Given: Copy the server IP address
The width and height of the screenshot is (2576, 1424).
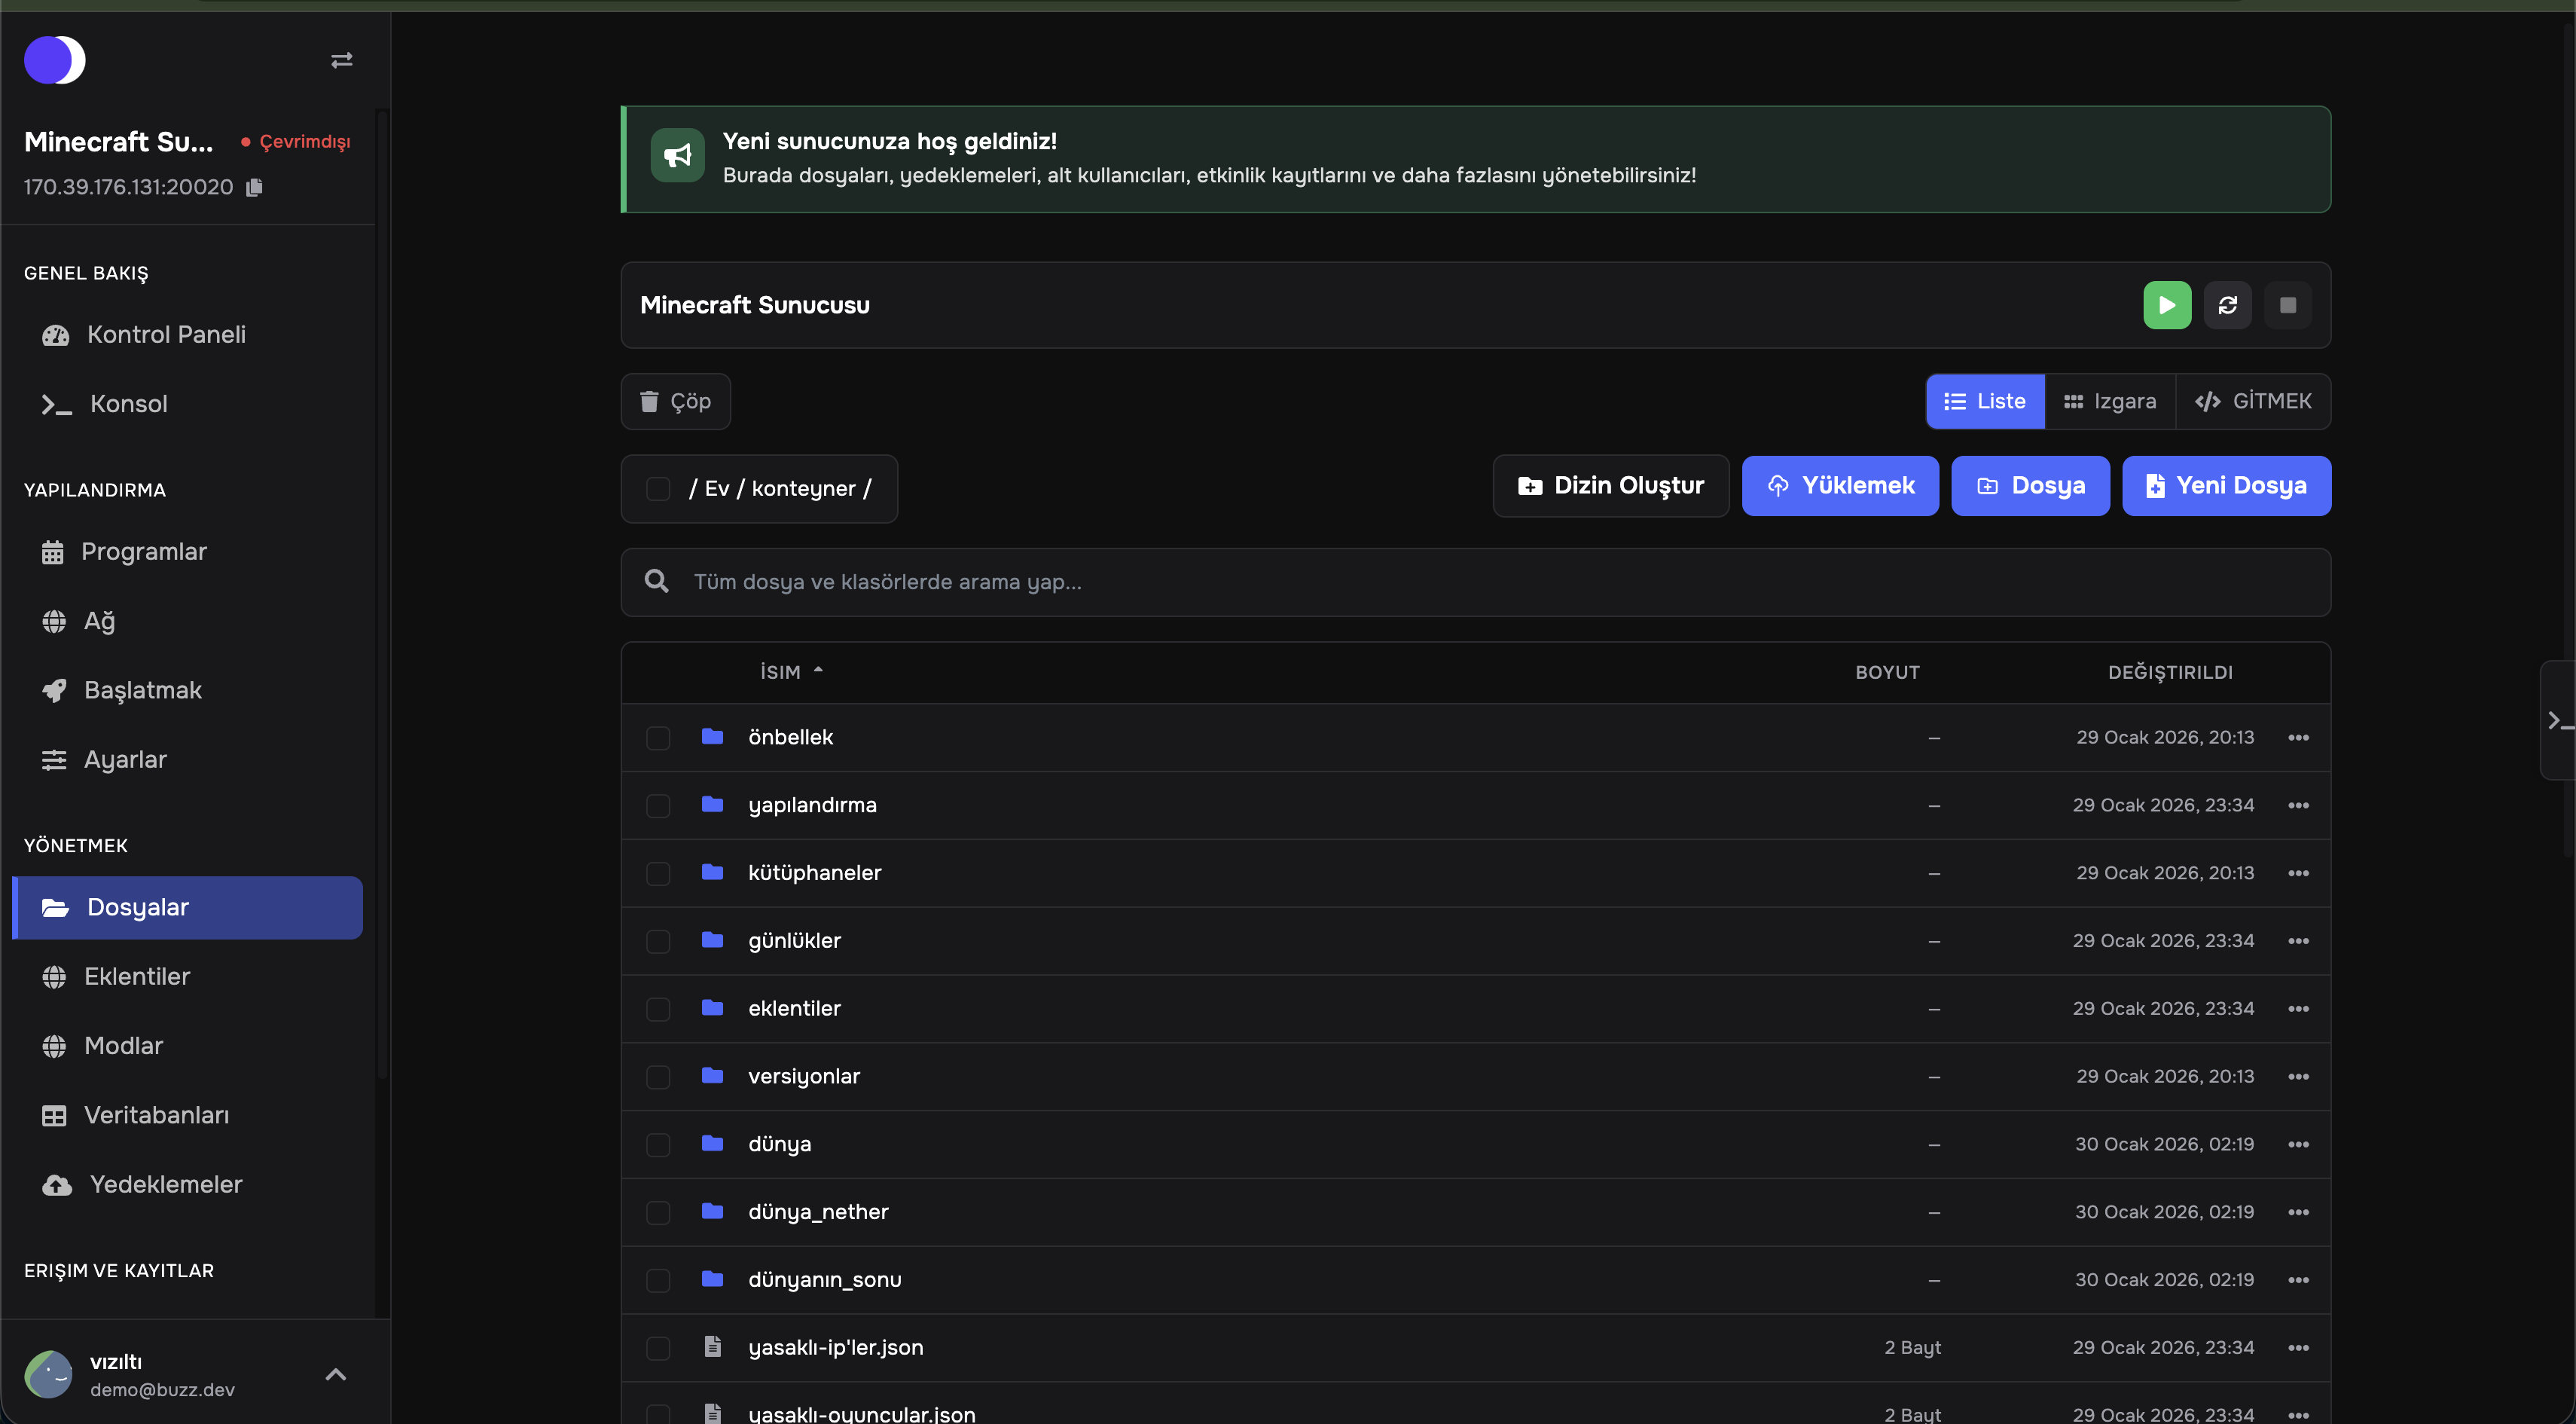Looking at the screenshot, I should pos(254,187).
